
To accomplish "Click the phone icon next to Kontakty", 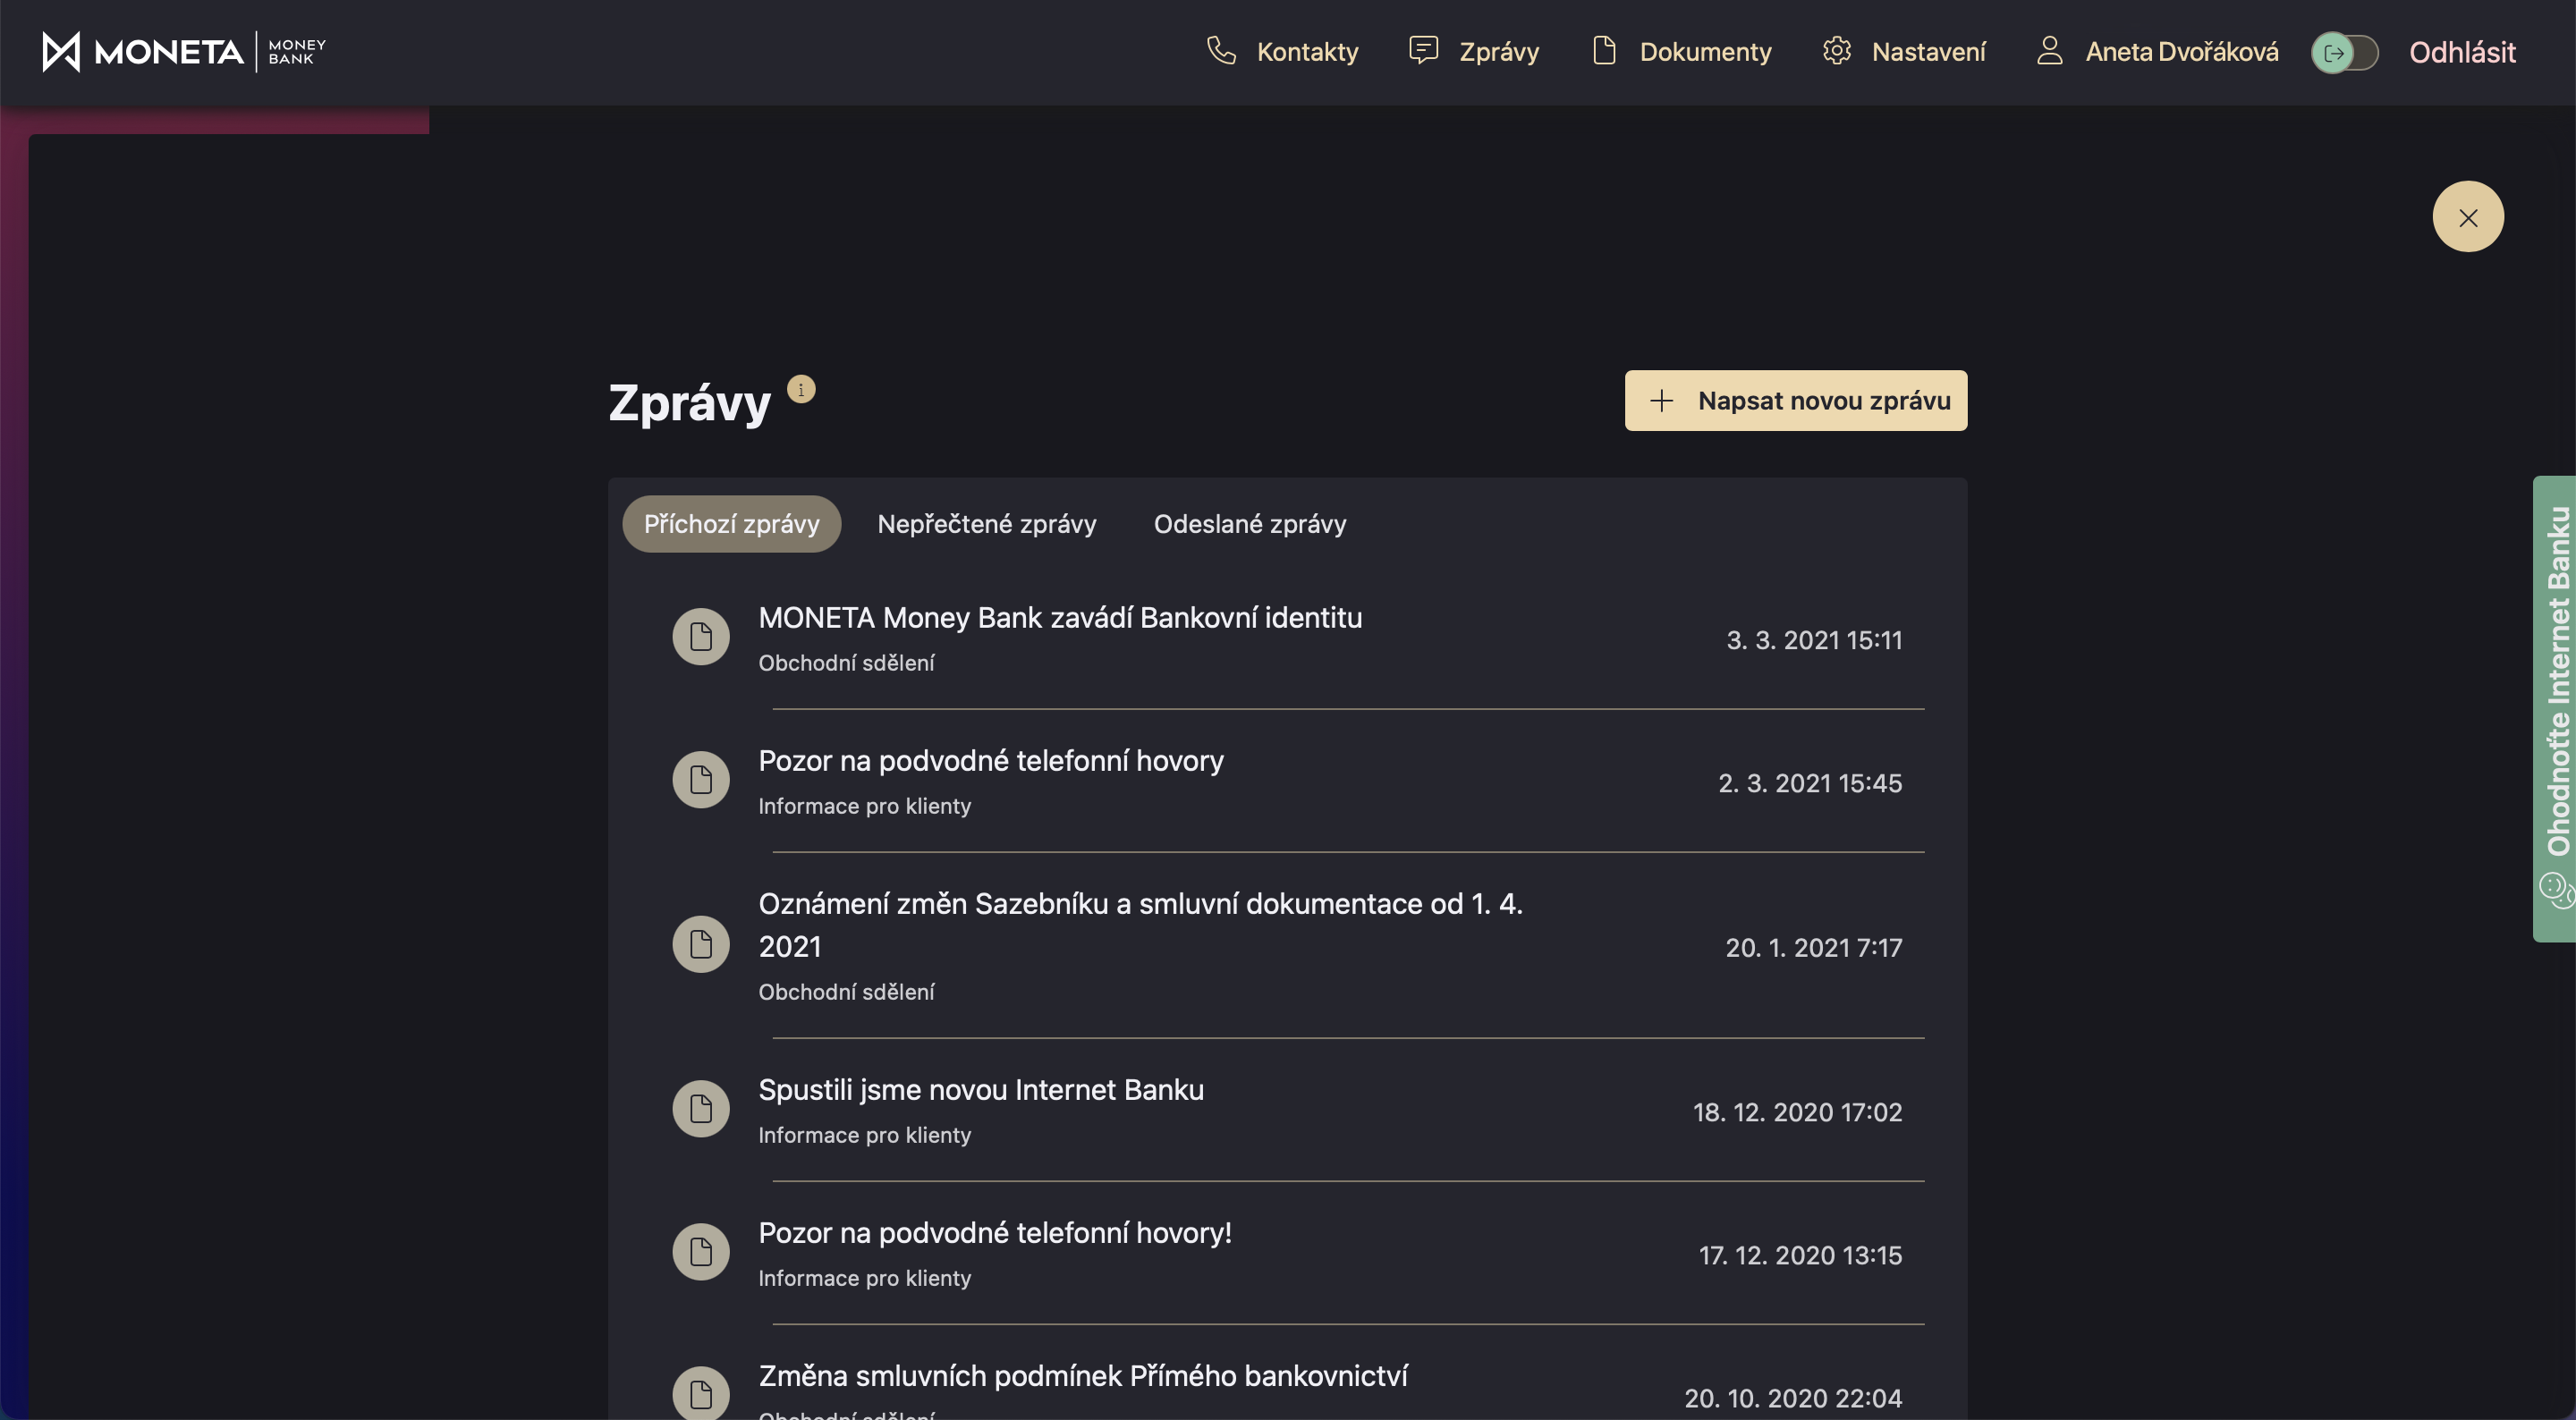I will 1221,51.
